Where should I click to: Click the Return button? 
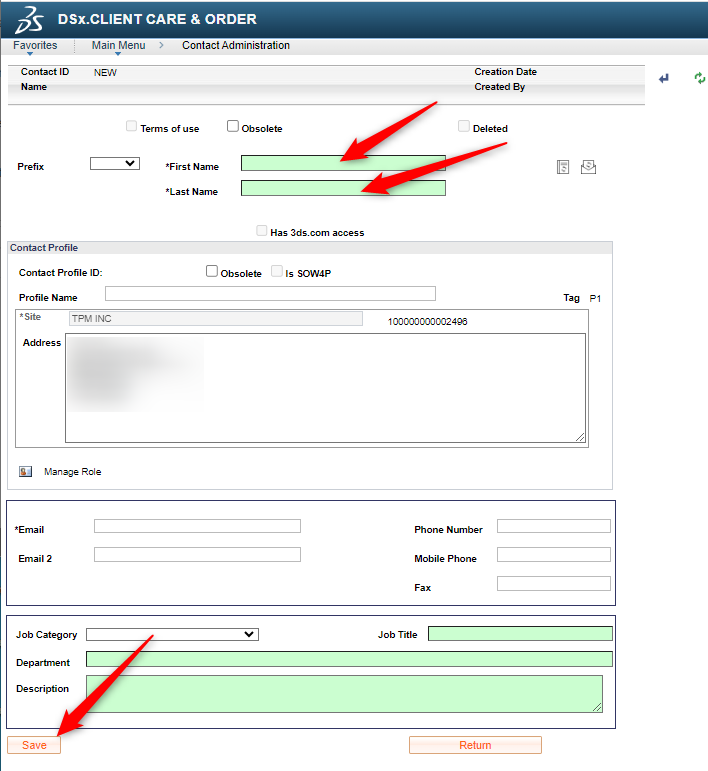[475, 745]
